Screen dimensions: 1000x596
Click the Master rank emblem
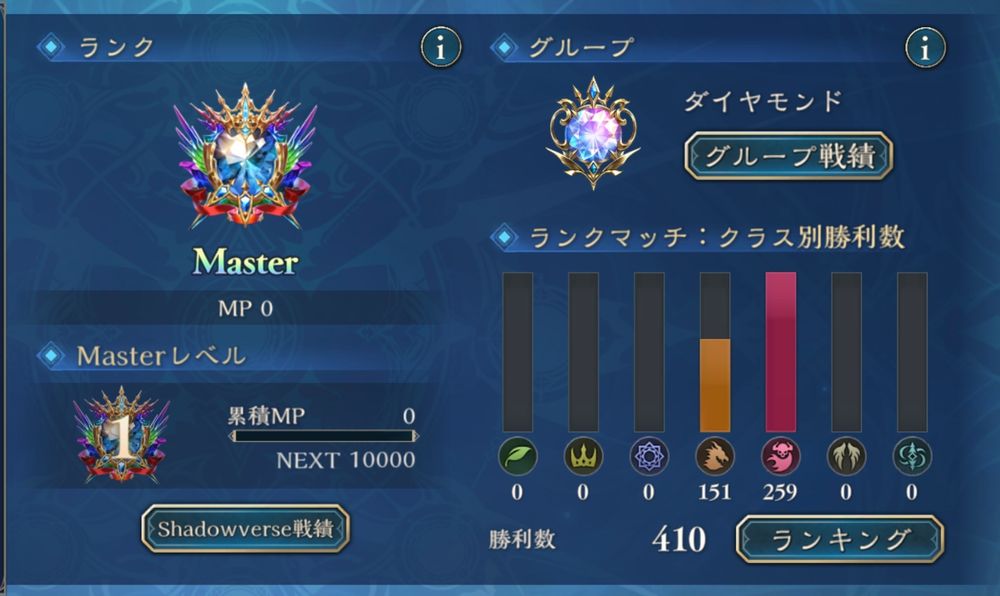[x=246, y=157]
